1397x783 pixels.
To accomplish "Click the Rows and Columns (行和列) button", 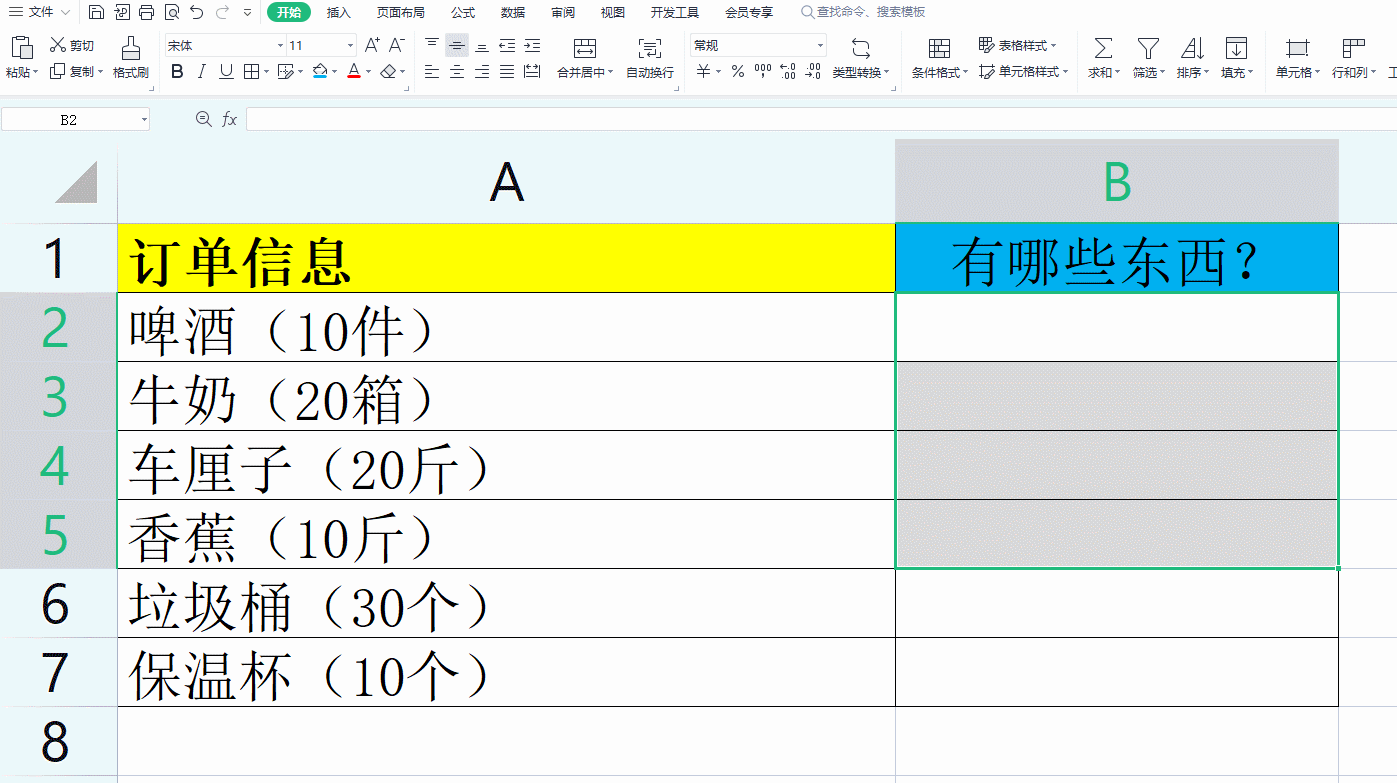I will pos(1353,58).
